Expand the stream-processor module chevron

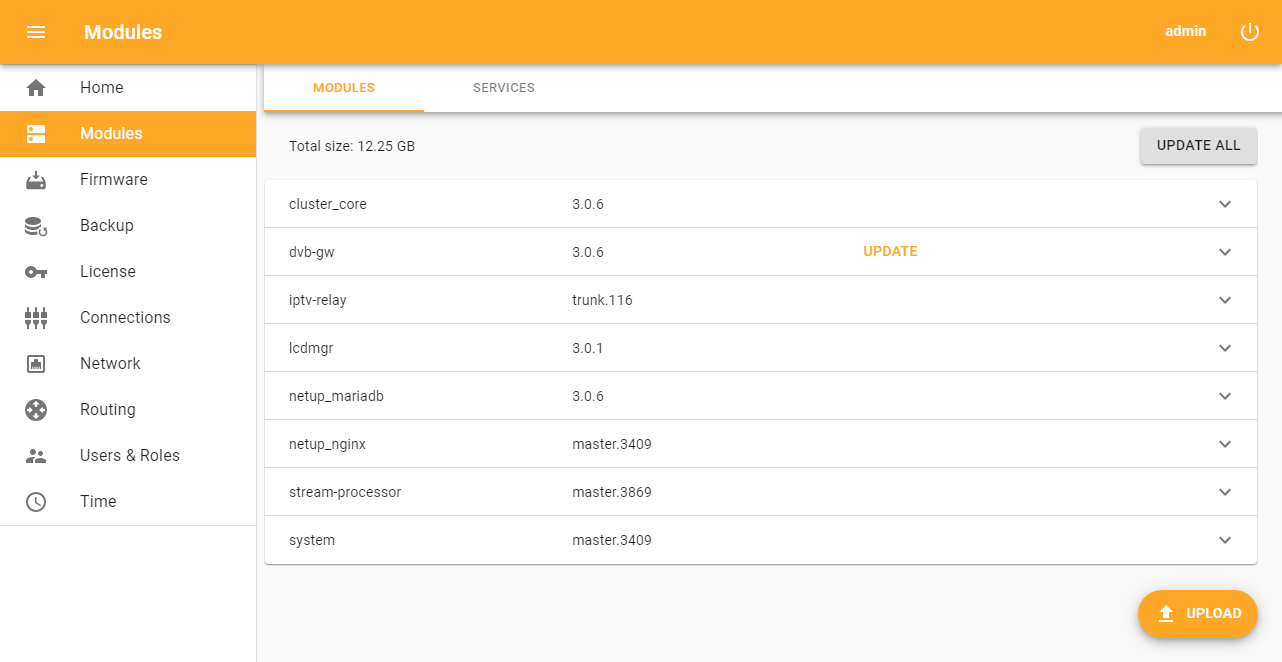[1225, 492]
